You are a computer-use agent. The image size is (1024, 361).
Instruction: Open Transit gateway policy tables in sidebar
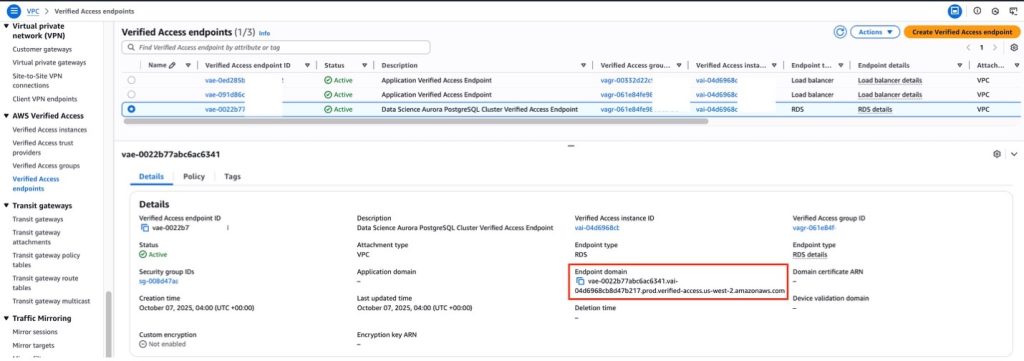(46, 260)
